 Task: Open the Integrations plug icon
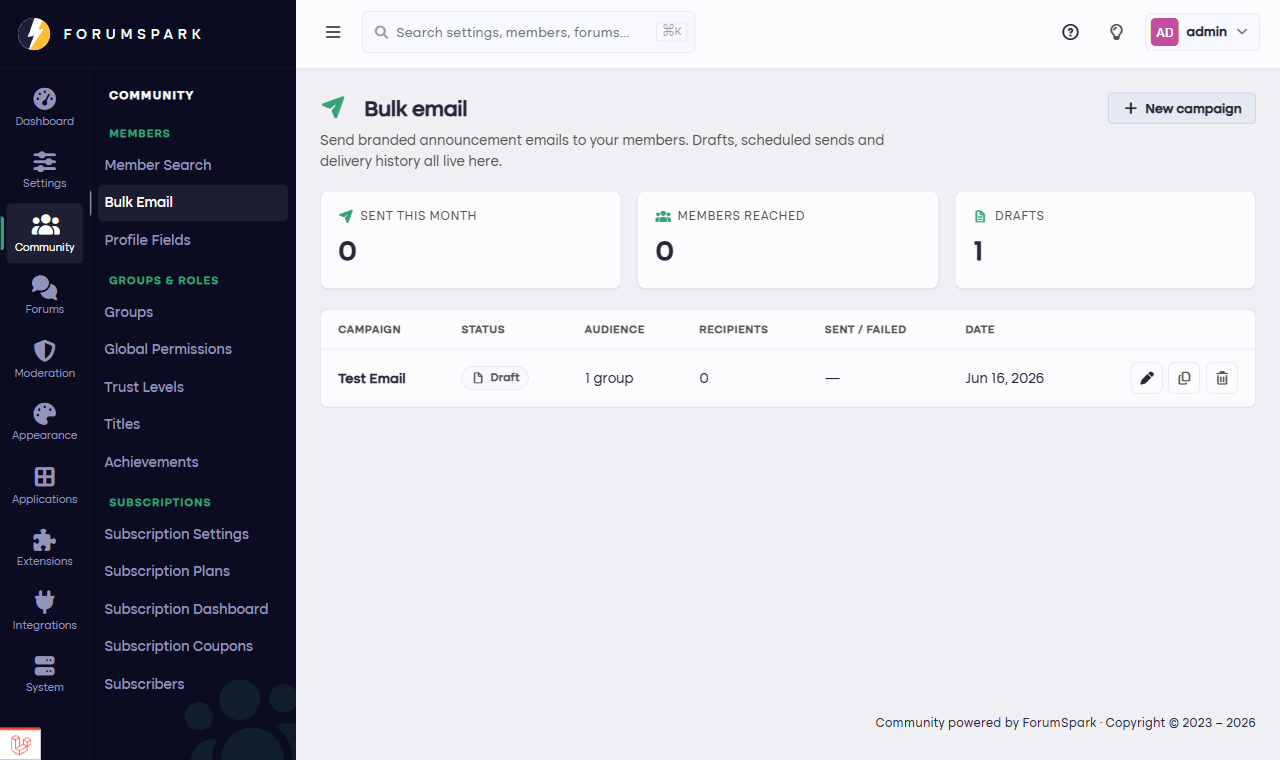click(x=45, y=602)
